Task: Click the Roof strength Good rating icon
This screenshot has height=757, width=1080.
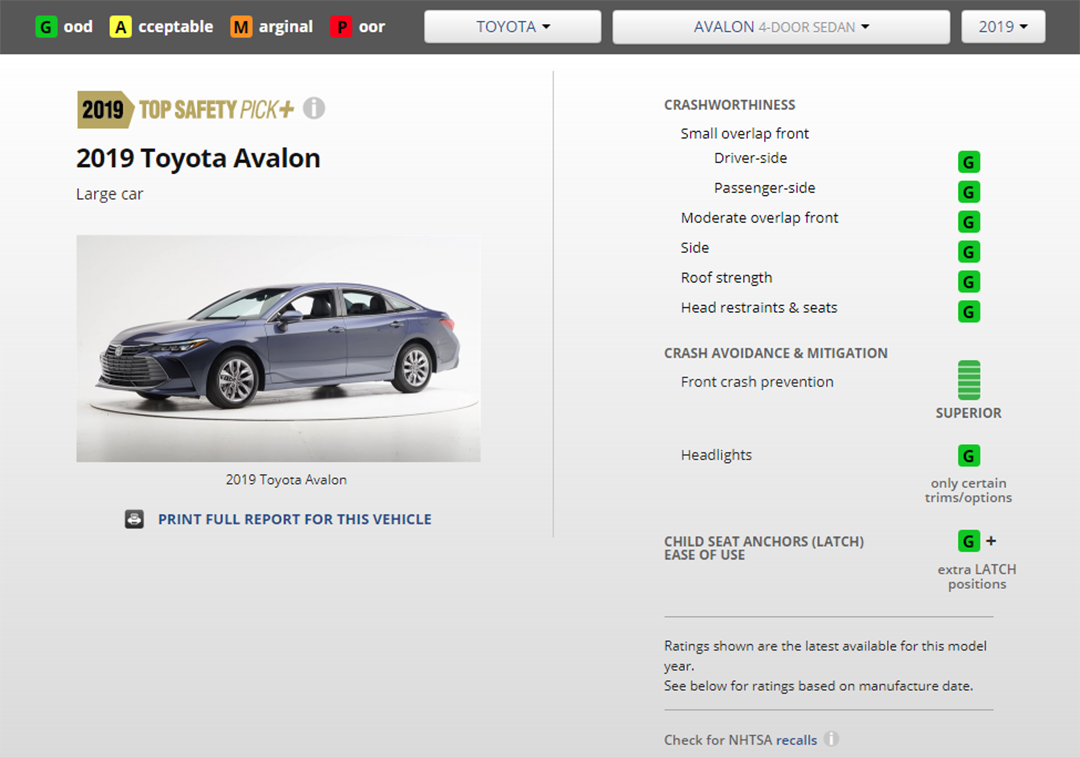Action: click(x=968, y=282)
